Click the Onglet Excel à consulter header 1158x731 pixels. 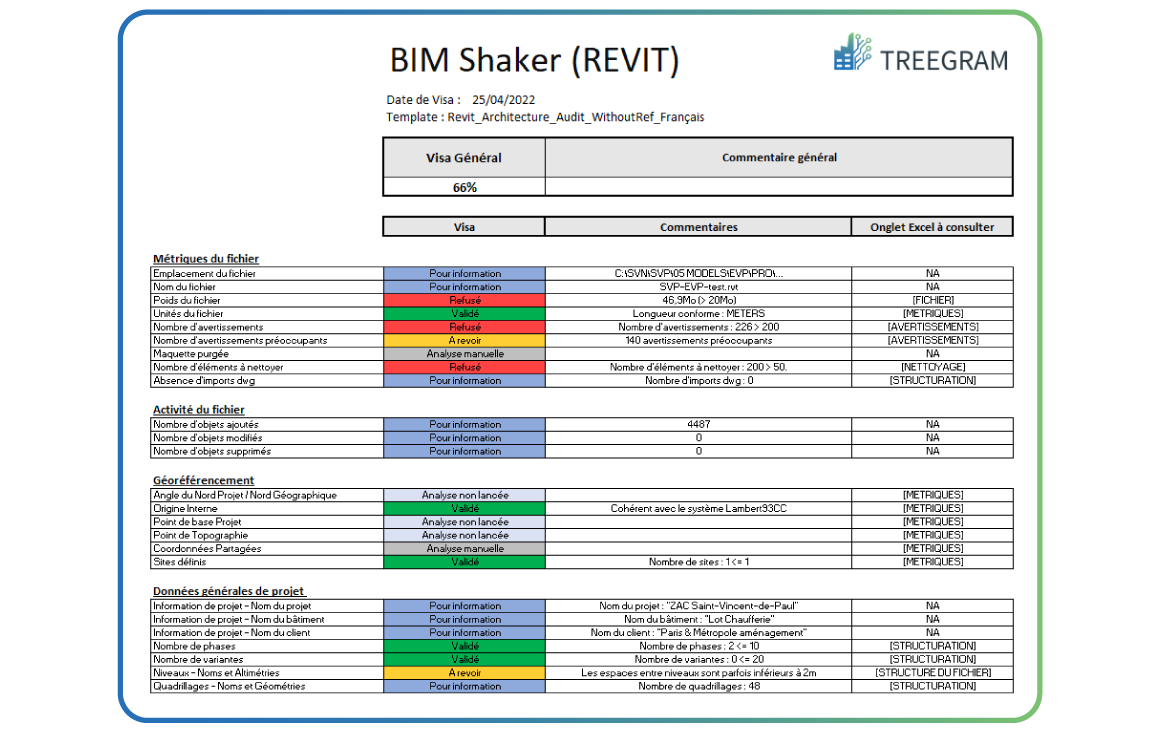tap(932, 227)
